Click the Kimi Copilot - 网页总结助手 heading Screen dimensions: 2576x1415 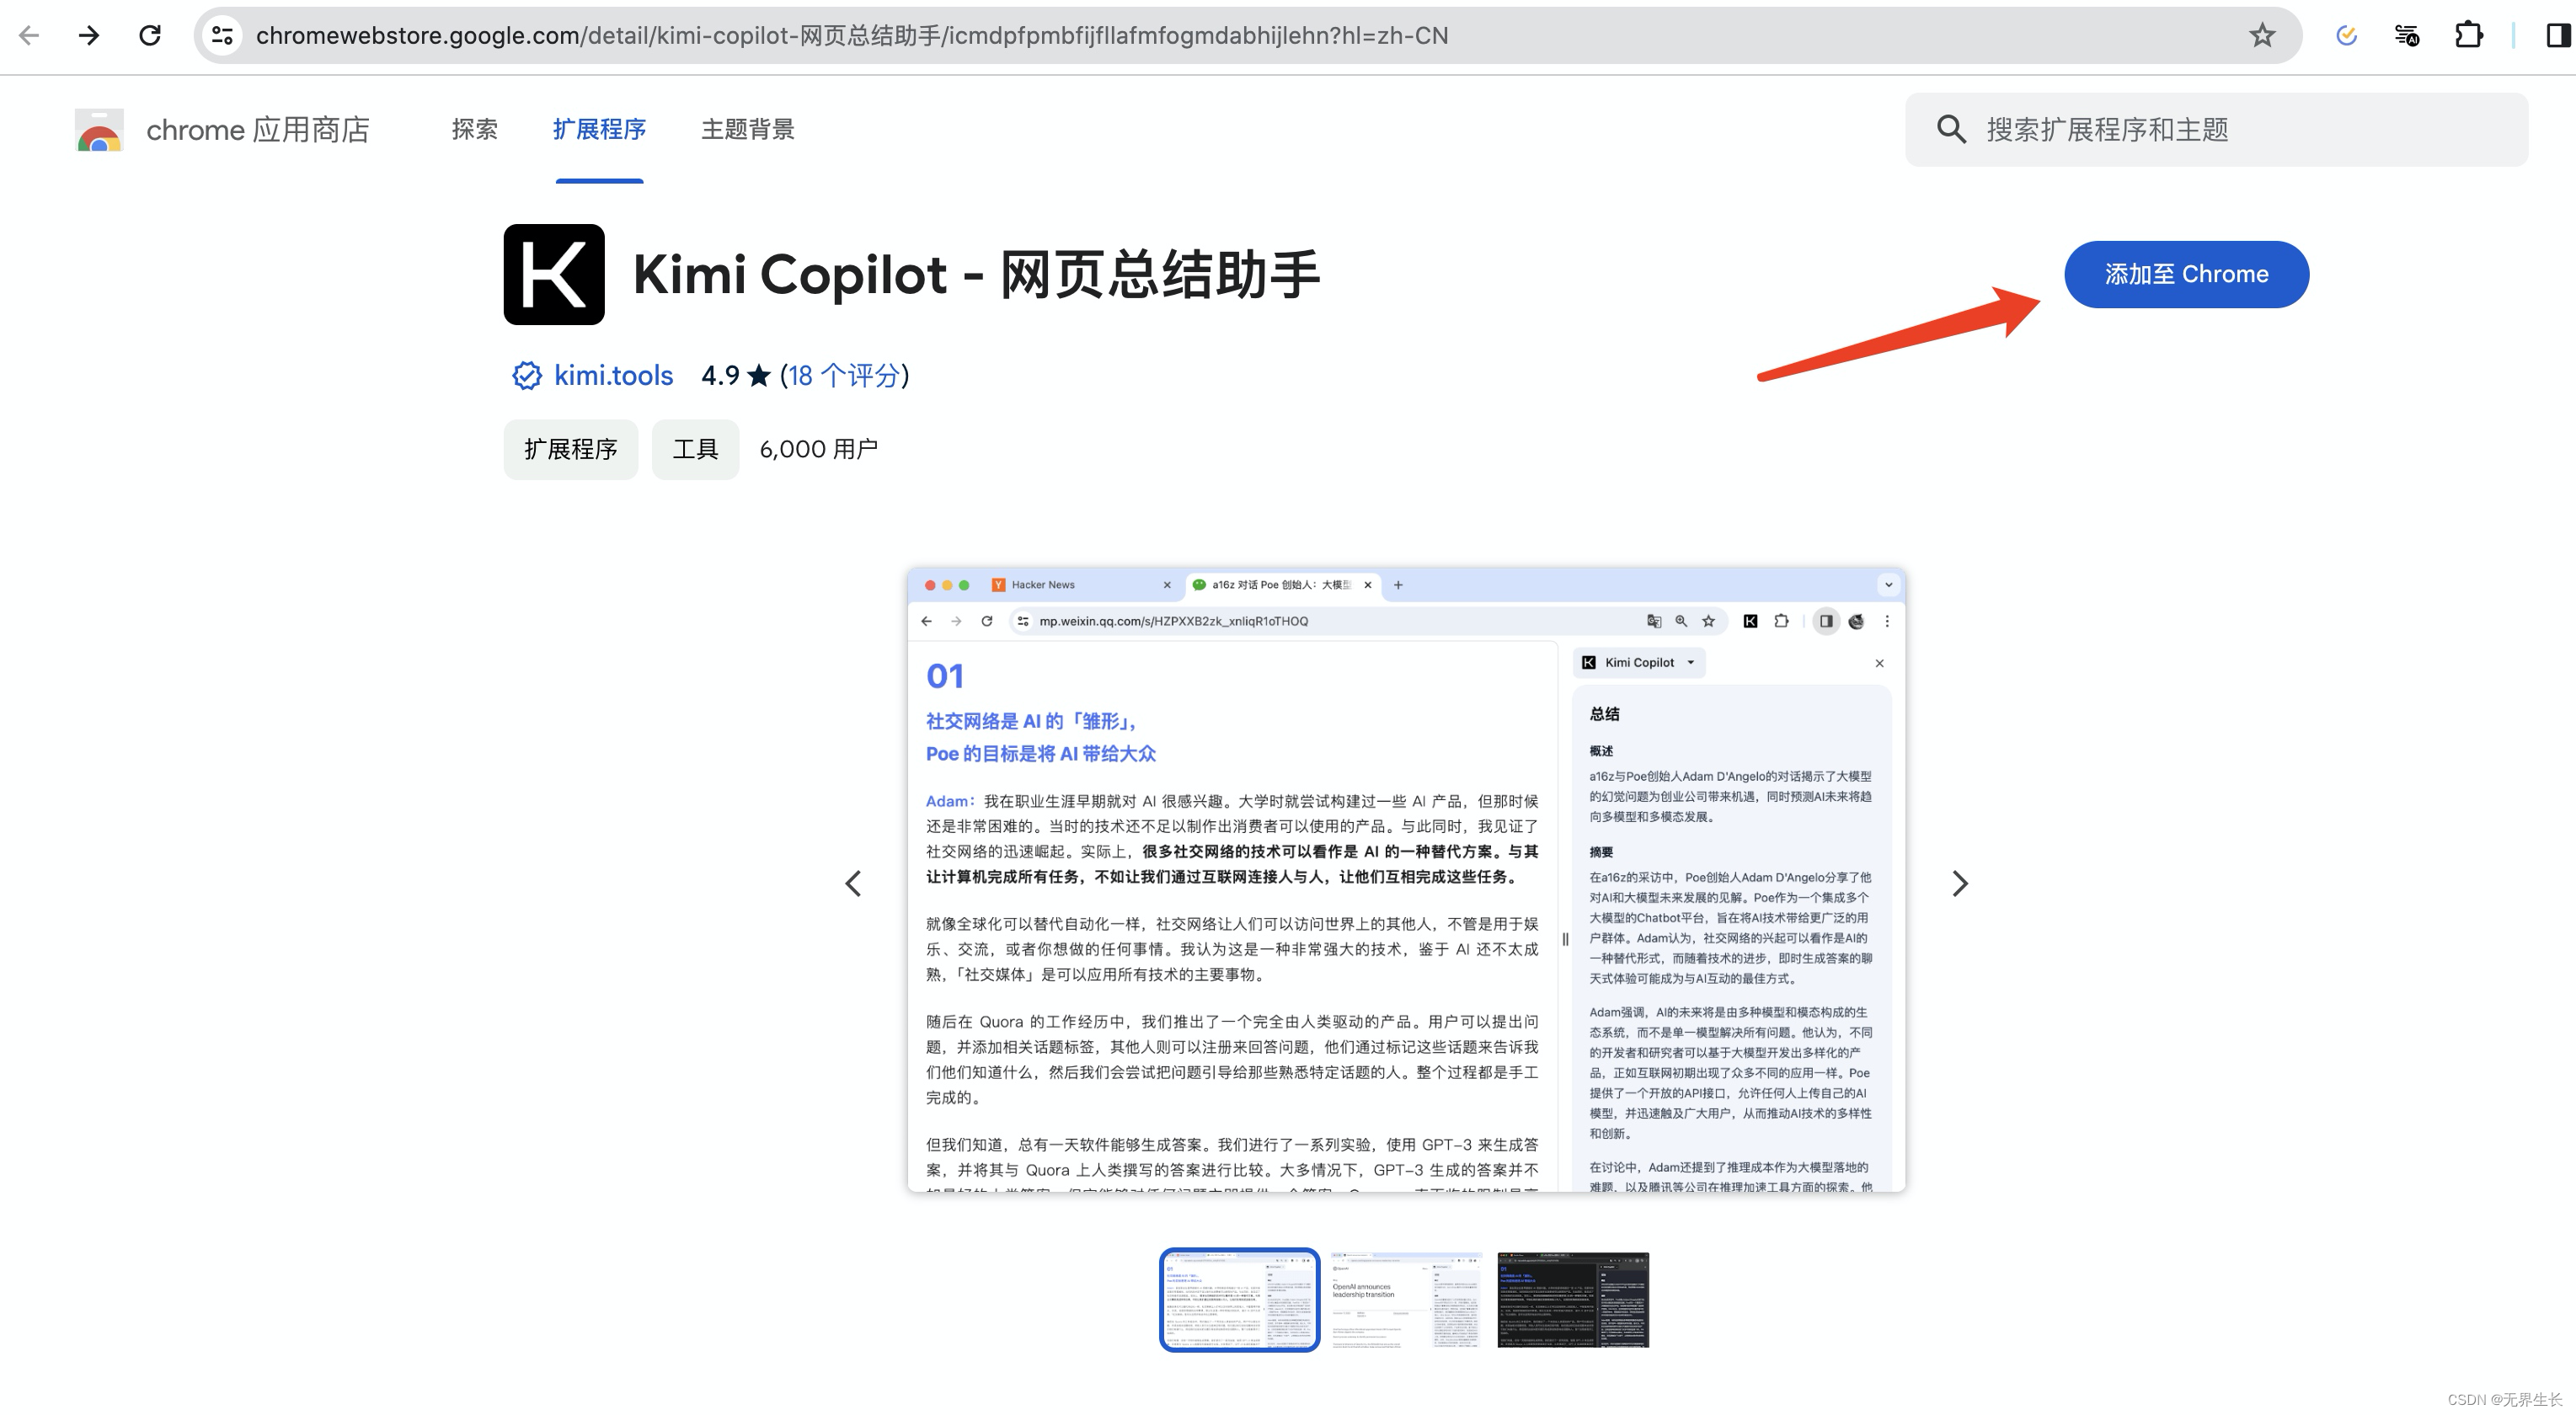coord(976,274)
